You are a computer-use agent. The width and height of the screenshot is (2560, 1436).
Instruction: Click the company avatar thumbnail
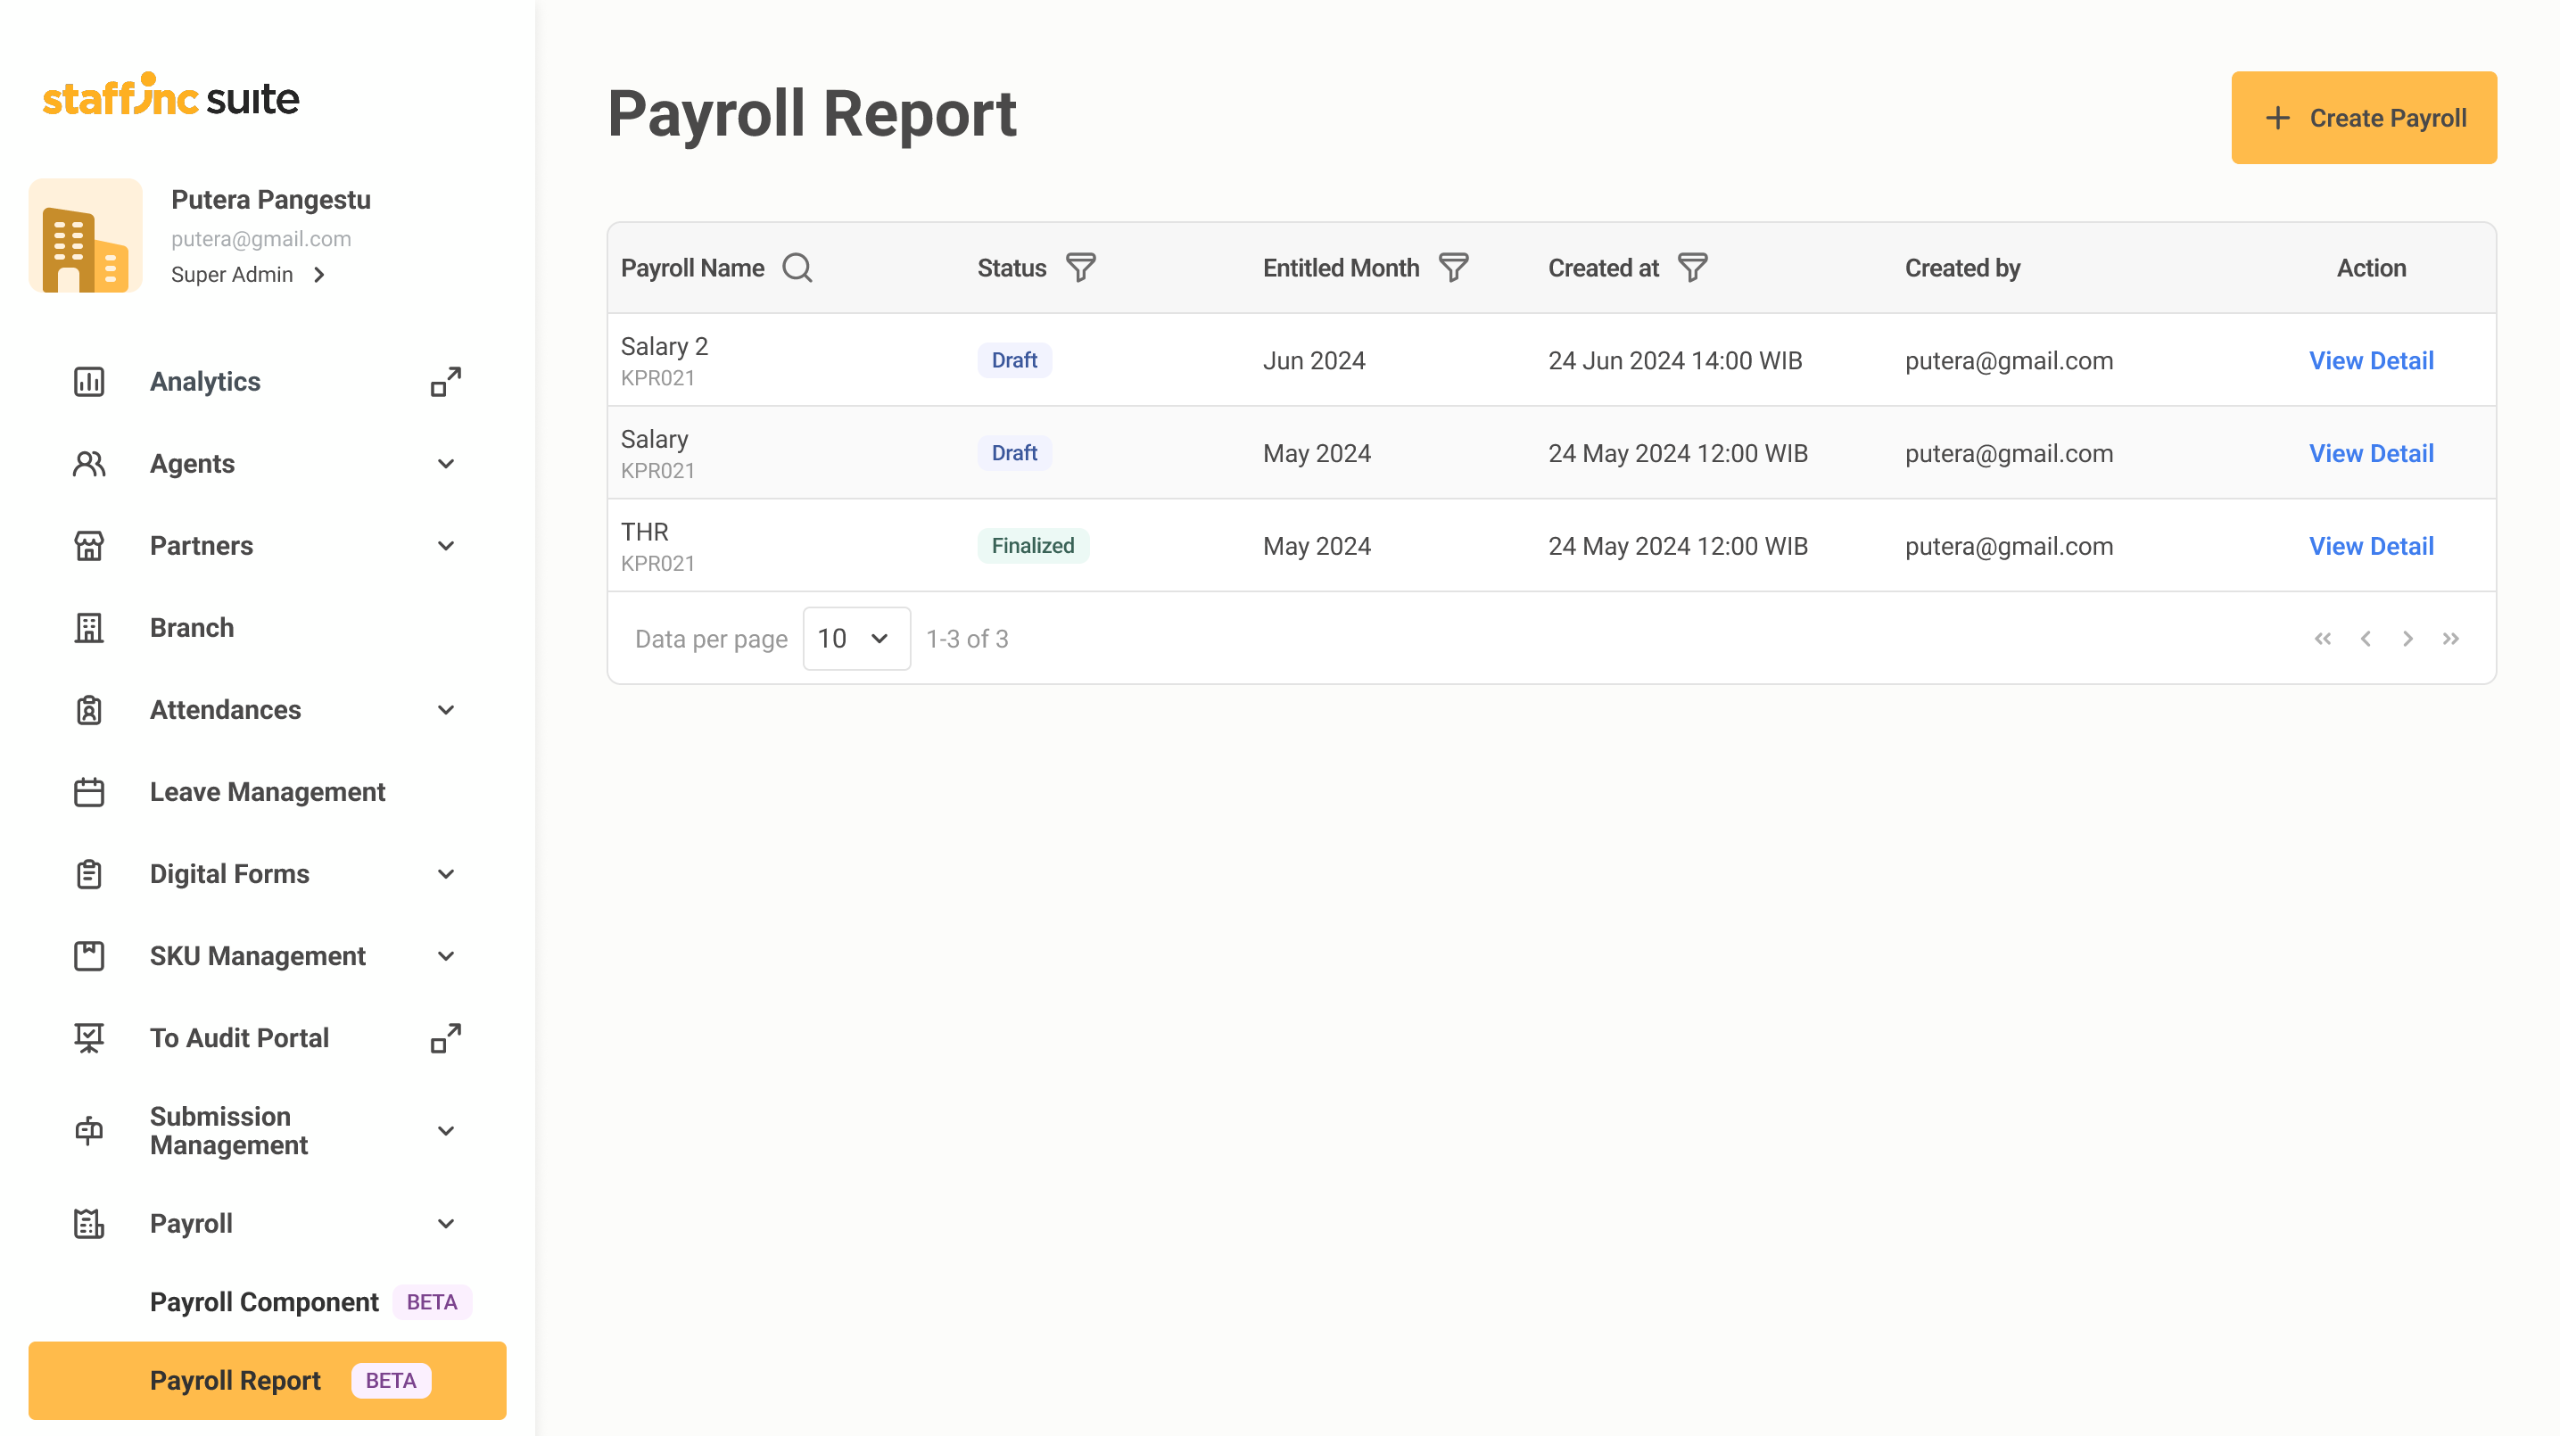click(86, 236)
